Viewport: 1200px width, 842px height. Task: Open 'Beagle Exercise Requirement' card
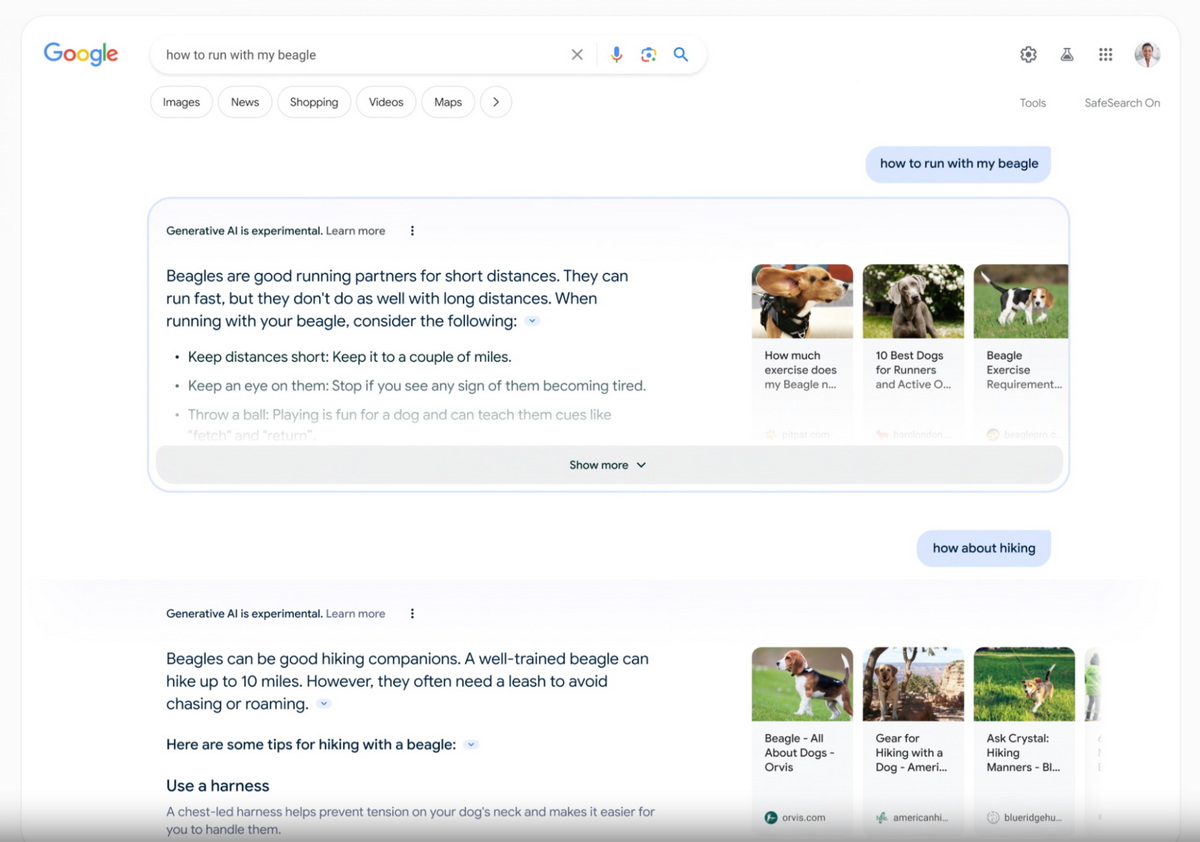coord(1021,355)
